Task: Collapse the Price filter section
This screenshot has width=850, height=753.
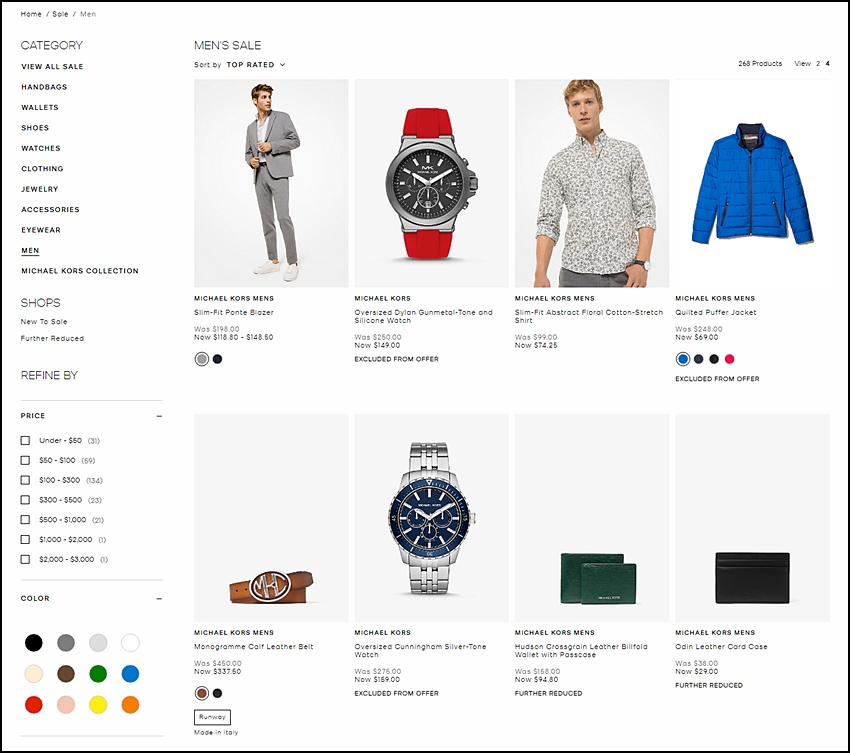Action: 159,416
